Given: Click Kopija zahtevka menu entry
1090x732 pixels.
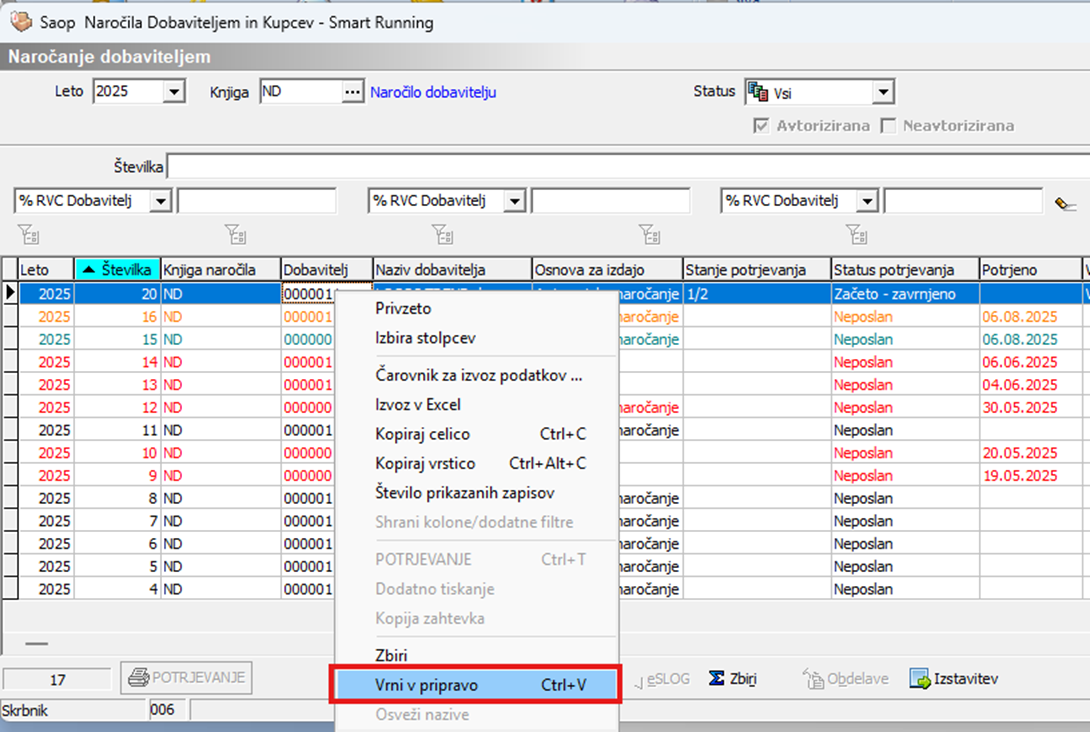Looking at the screenshot, I should tap(476, 619).
